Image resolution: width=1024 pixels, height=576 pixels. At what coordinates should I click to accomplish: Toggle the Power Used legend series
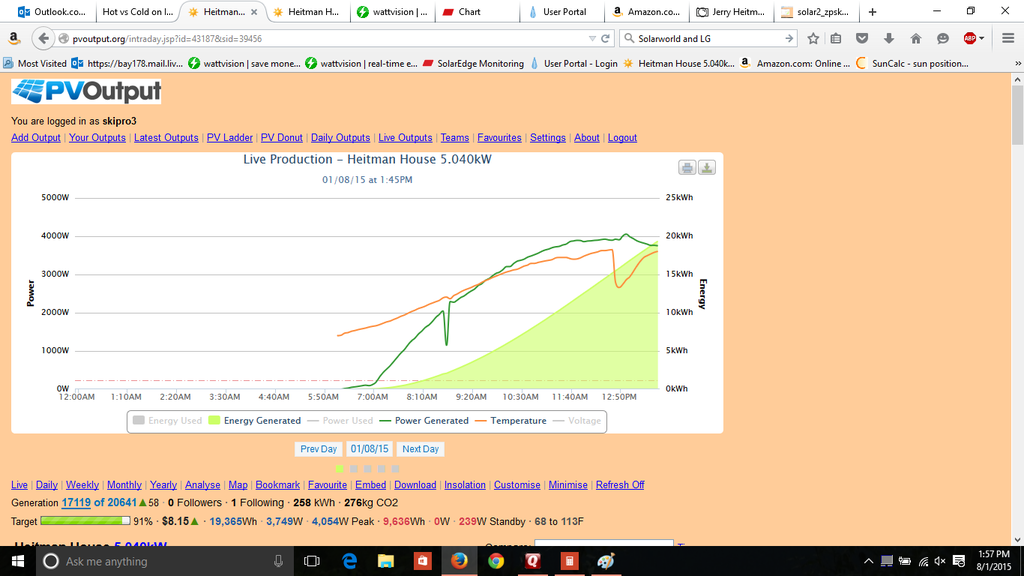coord(340,421)
